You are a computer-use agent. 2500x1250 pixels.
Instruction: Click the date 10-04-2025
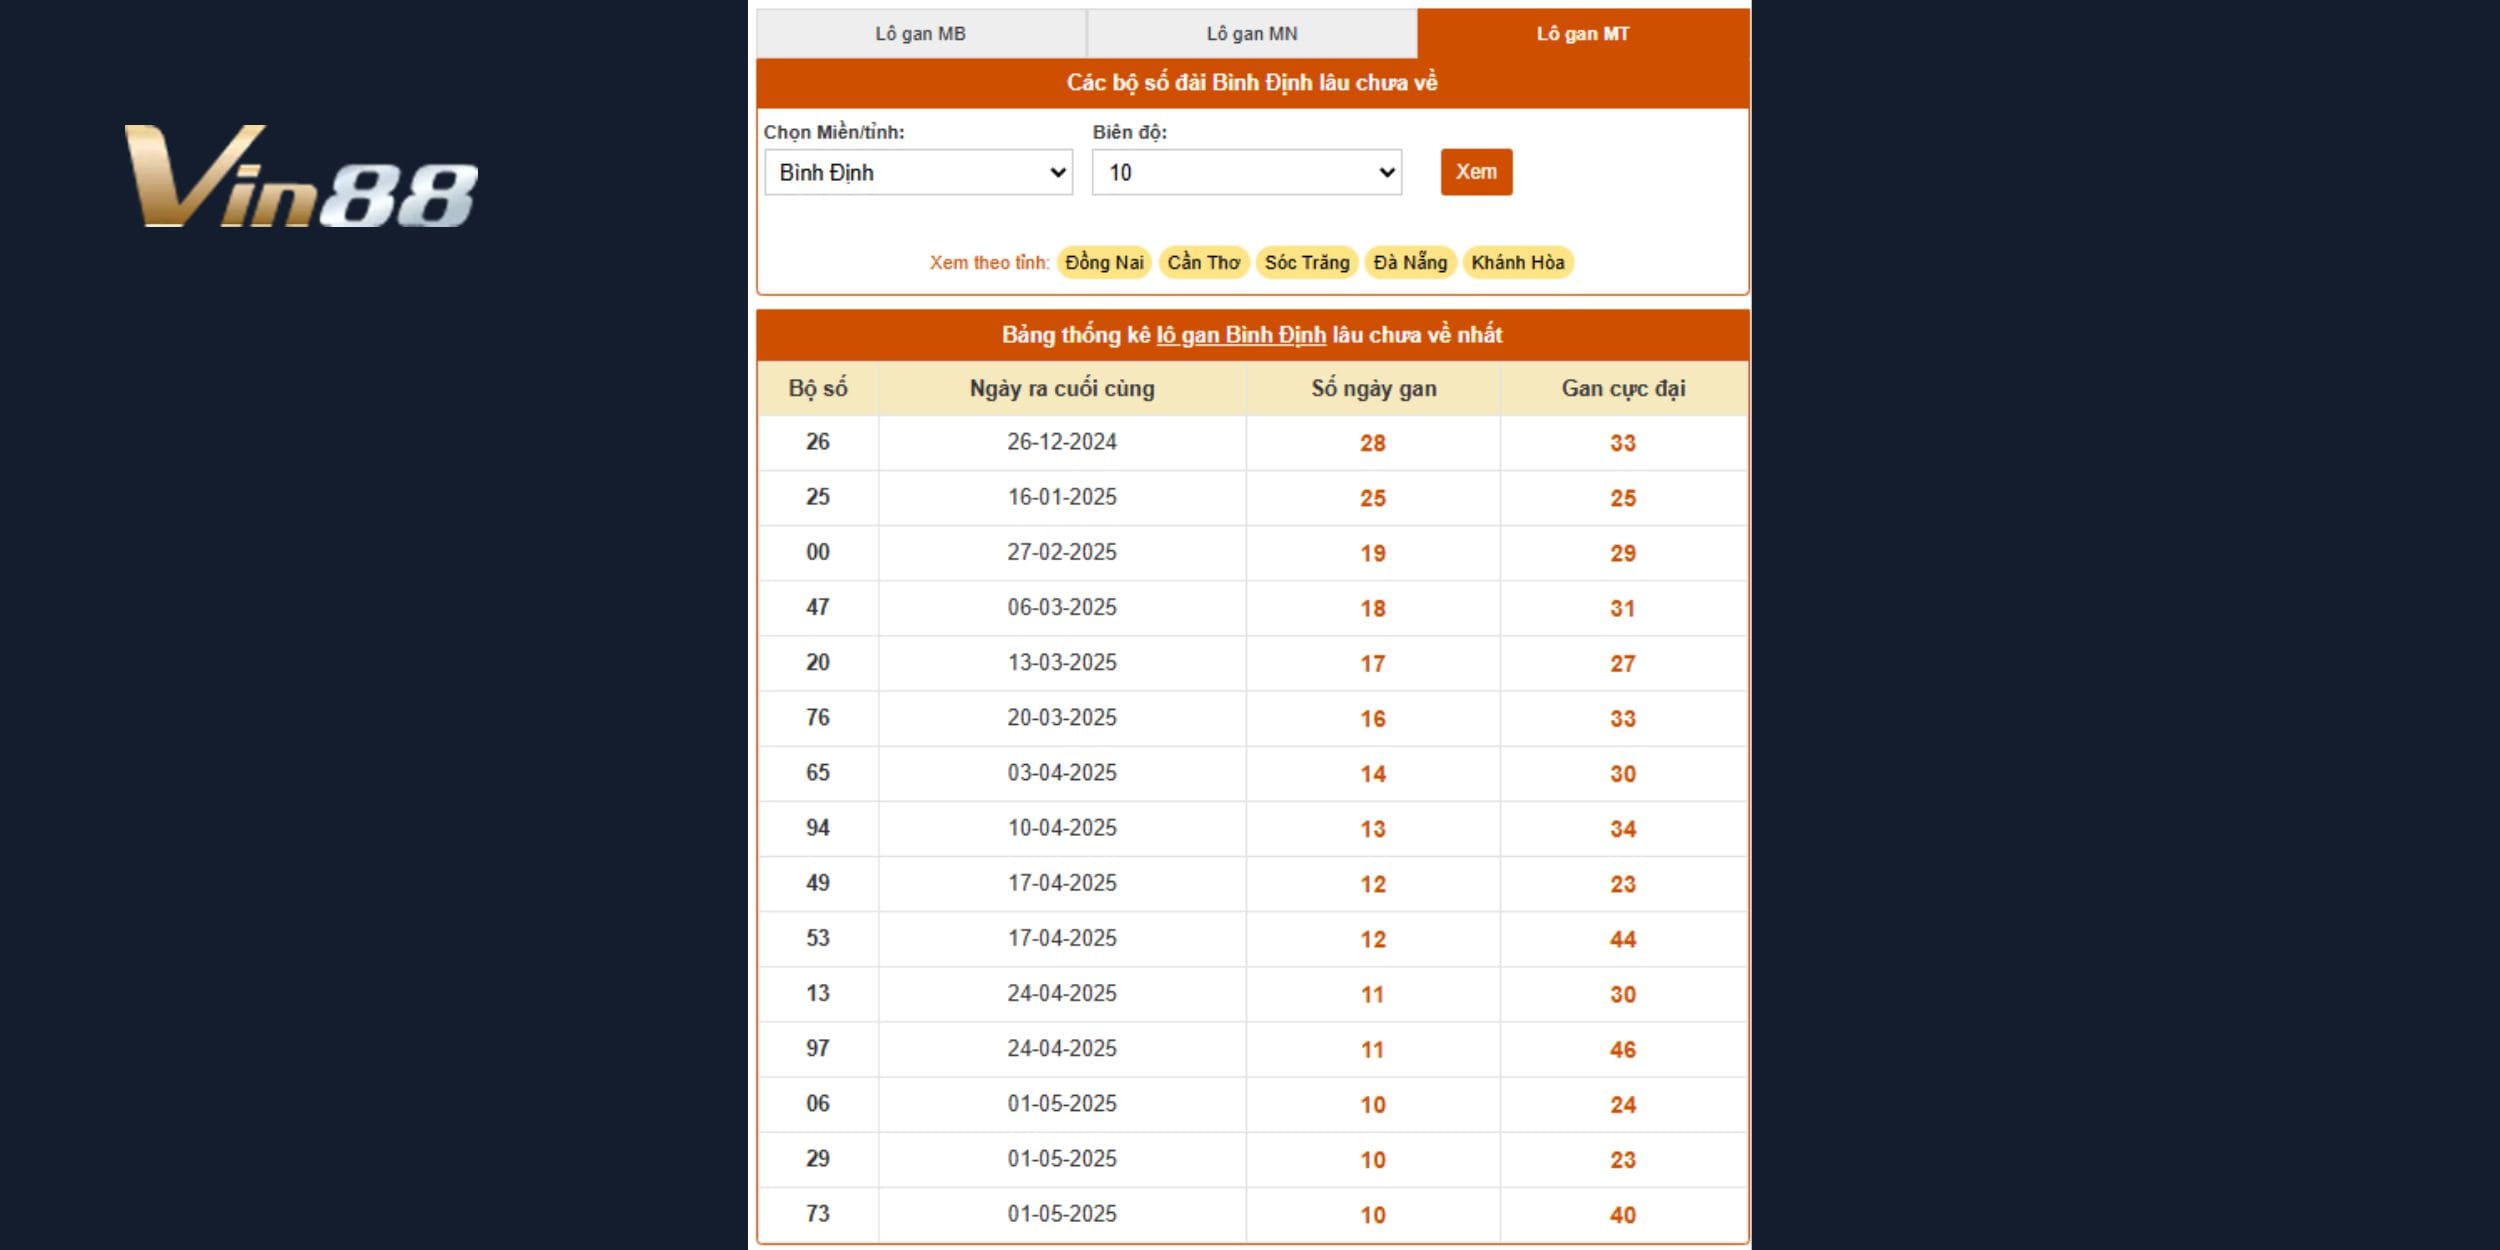[x=1062, y=828]
